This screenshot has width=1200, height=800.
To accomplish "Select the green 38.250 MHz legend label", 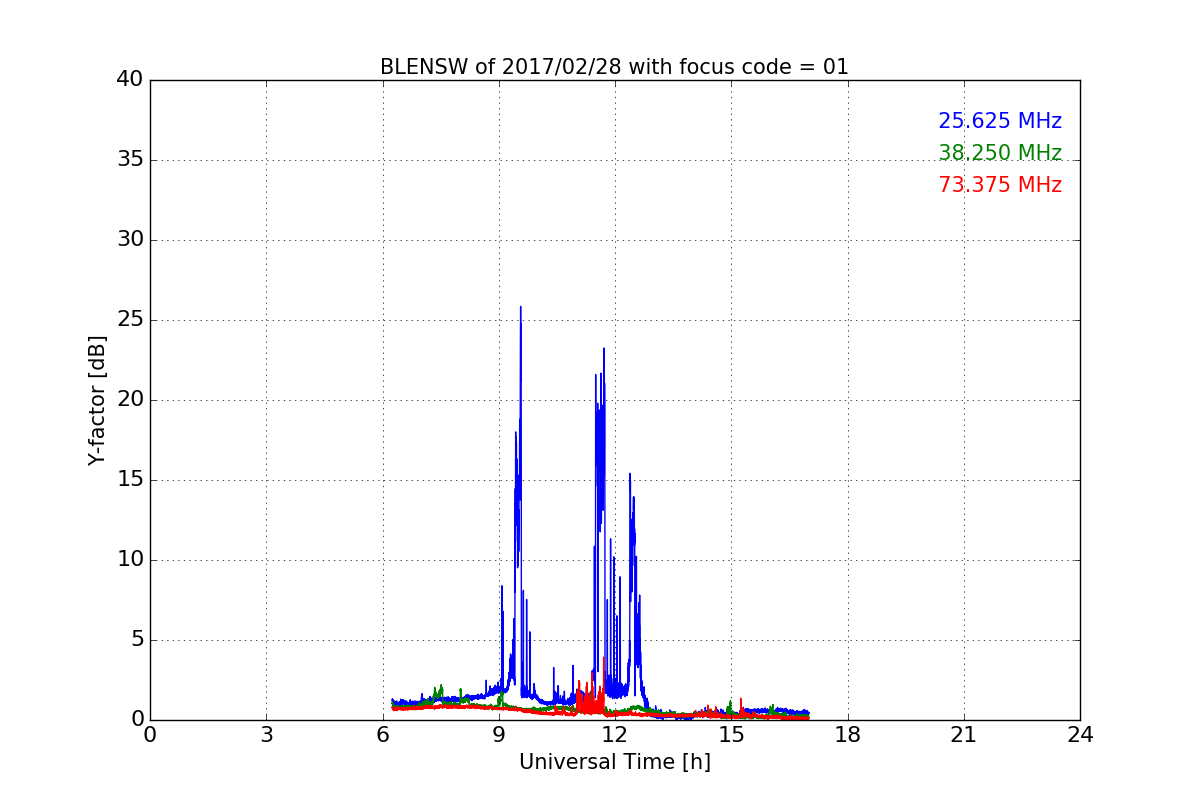I will click(1000, 153).
